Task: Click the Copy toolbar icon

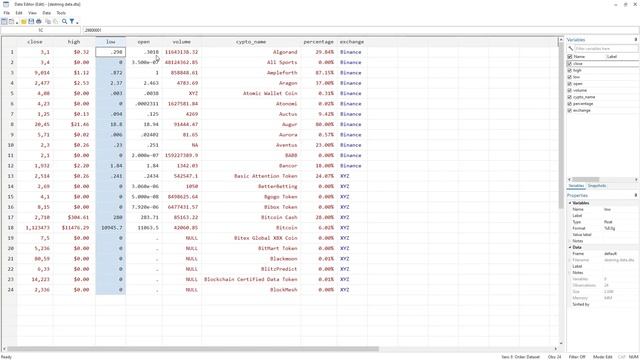Action: click(48, 21)
